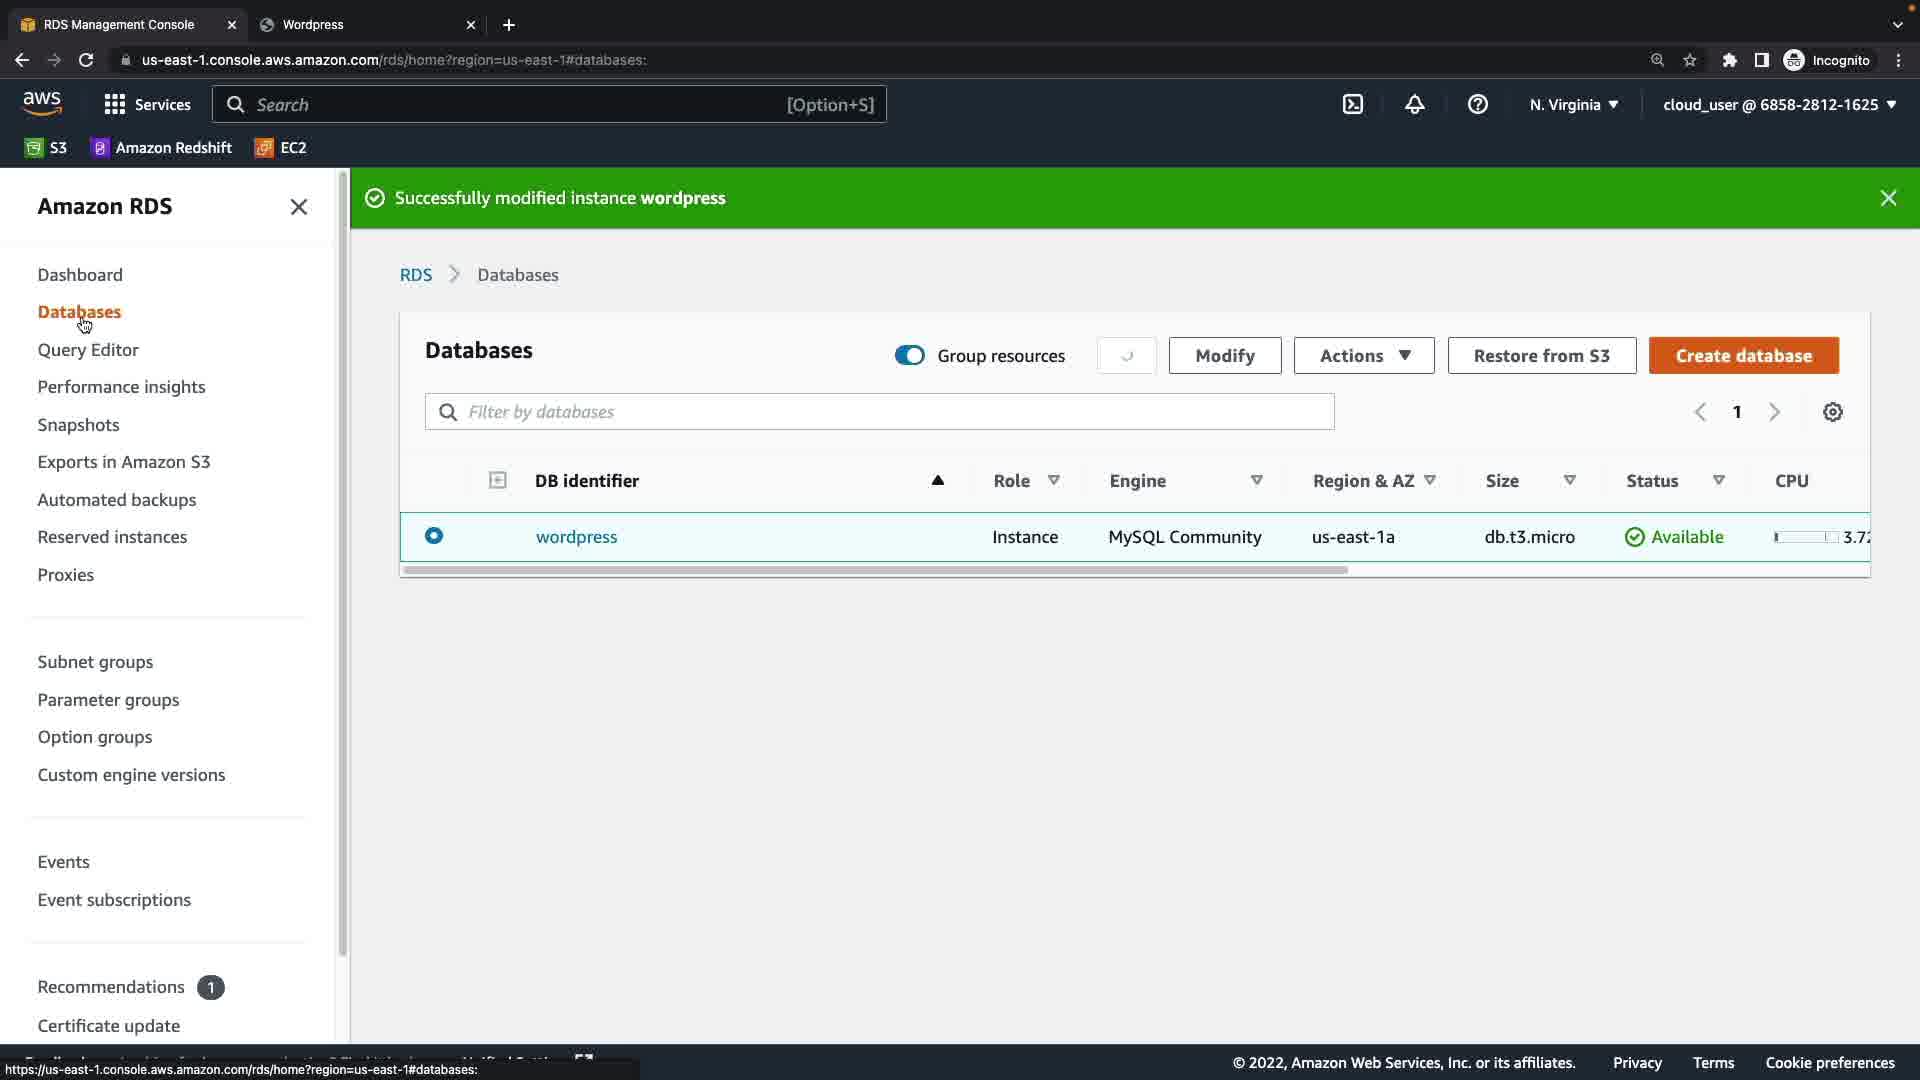Expand cloud_user account menu
1920x1080 pixels.
point(1779,104)
